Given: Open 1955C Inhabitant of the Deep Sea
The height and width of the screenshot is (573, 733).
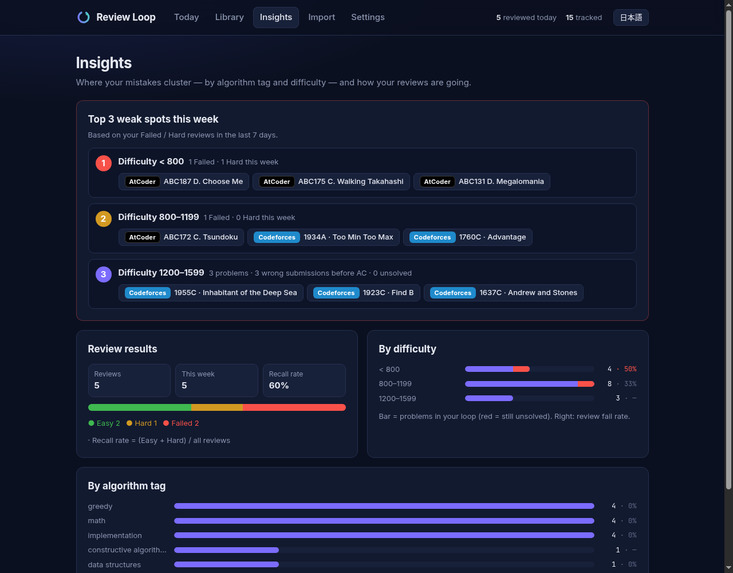Looking at the screenshot, I should [211, 293].
